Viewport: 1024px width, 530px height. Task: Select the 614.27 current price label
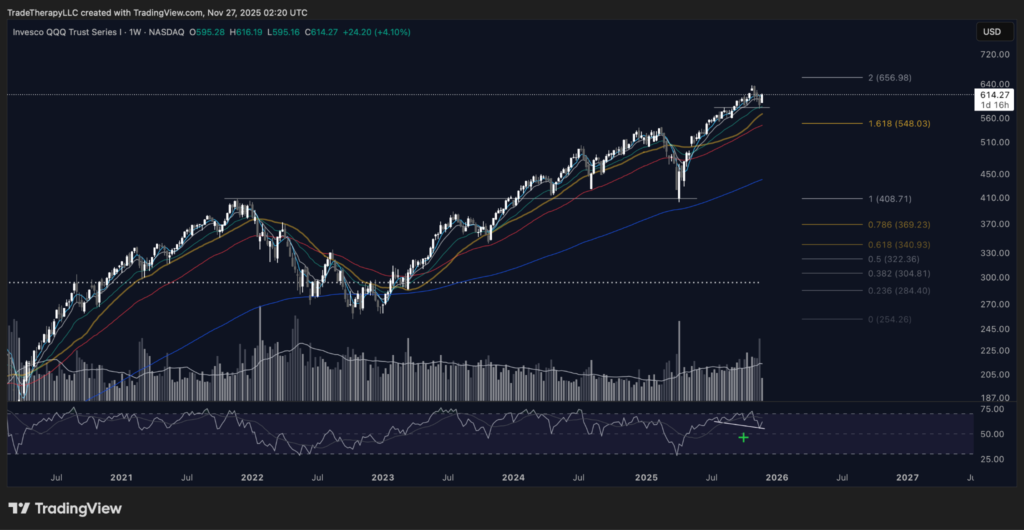990,95
